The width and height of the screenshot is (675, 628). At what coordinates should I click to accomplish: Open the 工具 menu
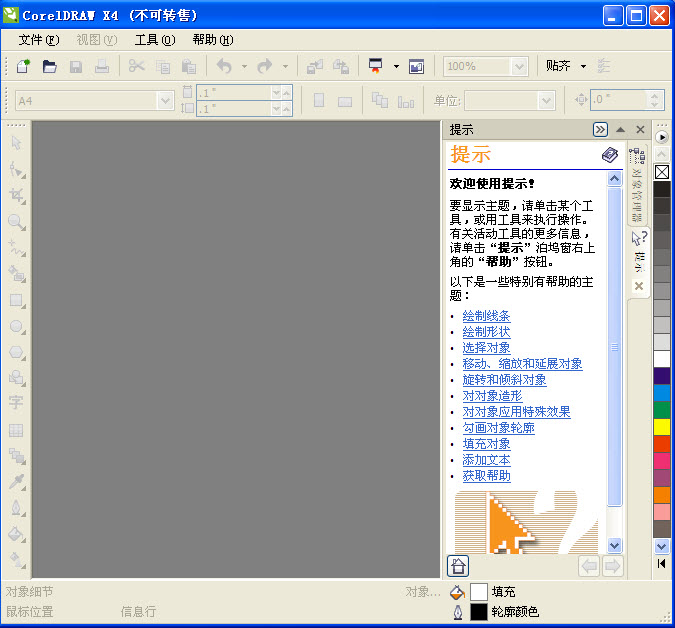[155, 40]
